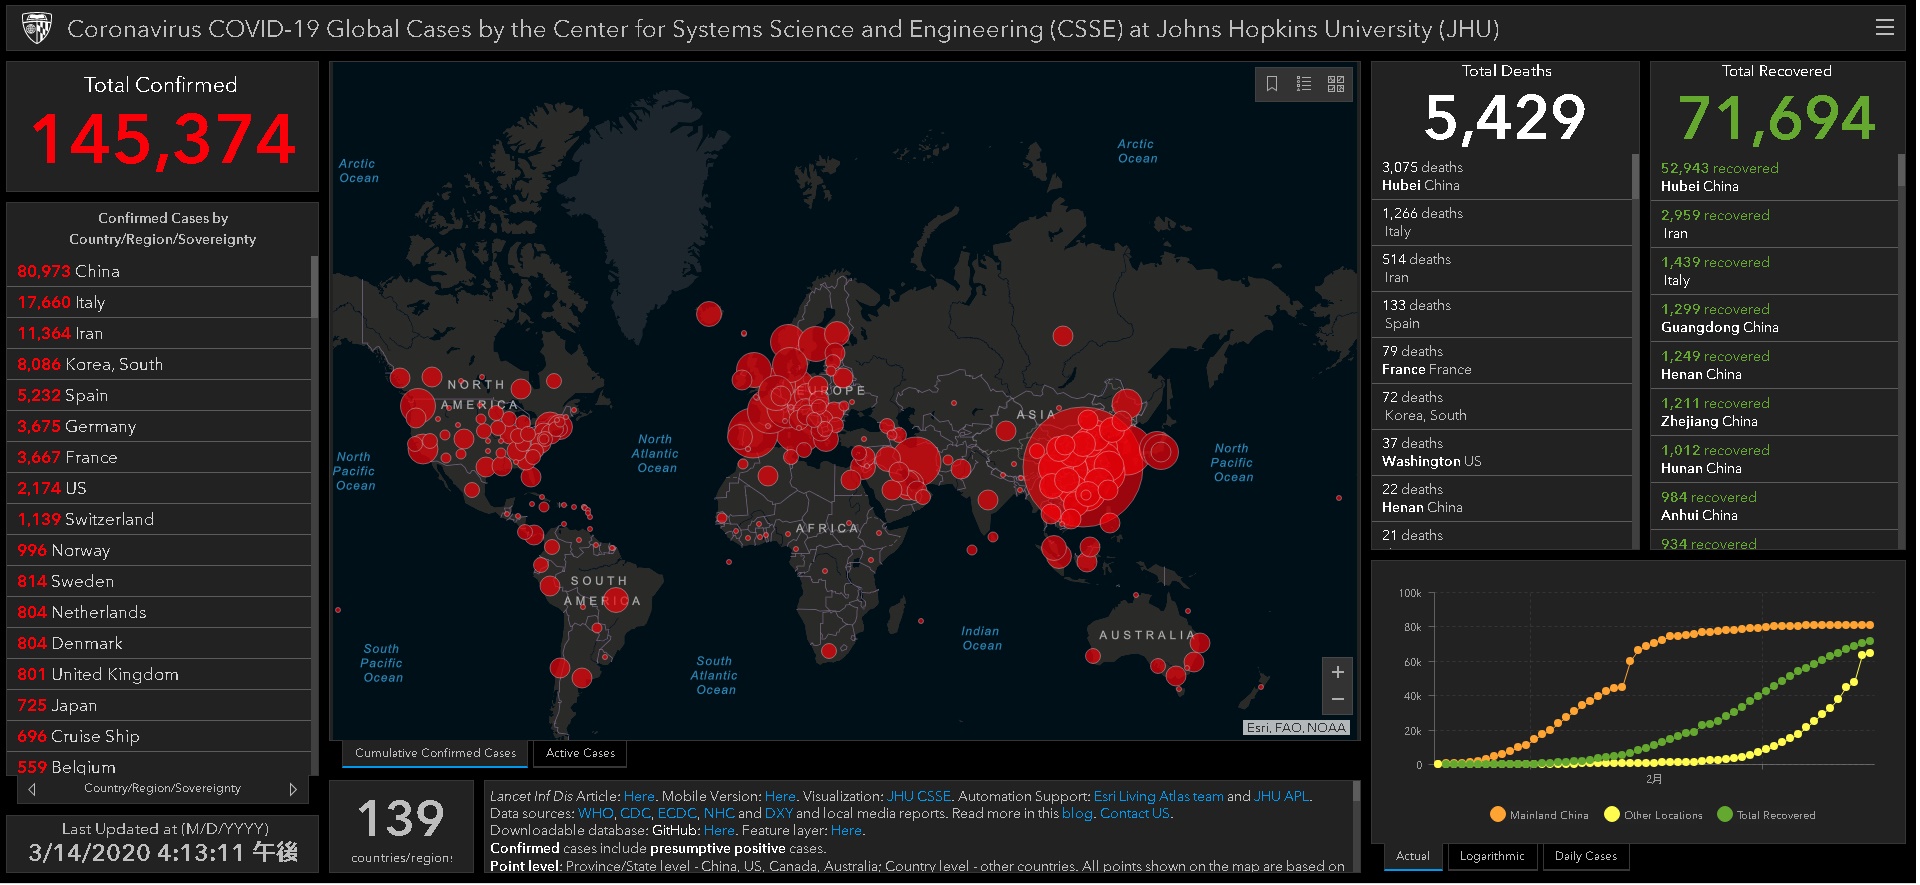Click the Johns Hopkins shield logo
The width and height of the screenshot is (1920, 885).
(37, 28)
